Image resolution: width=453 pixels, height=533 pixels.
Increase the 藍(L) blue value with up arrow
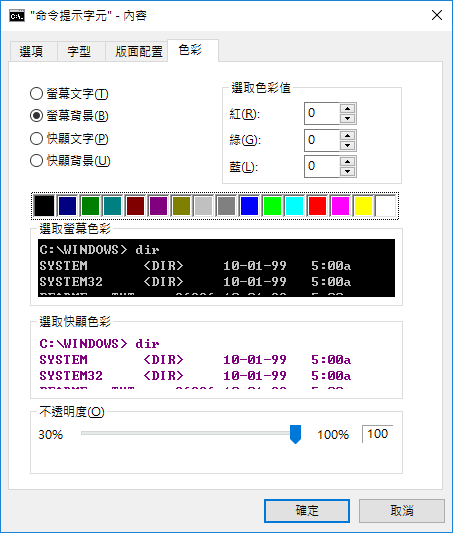coord(347,161)
